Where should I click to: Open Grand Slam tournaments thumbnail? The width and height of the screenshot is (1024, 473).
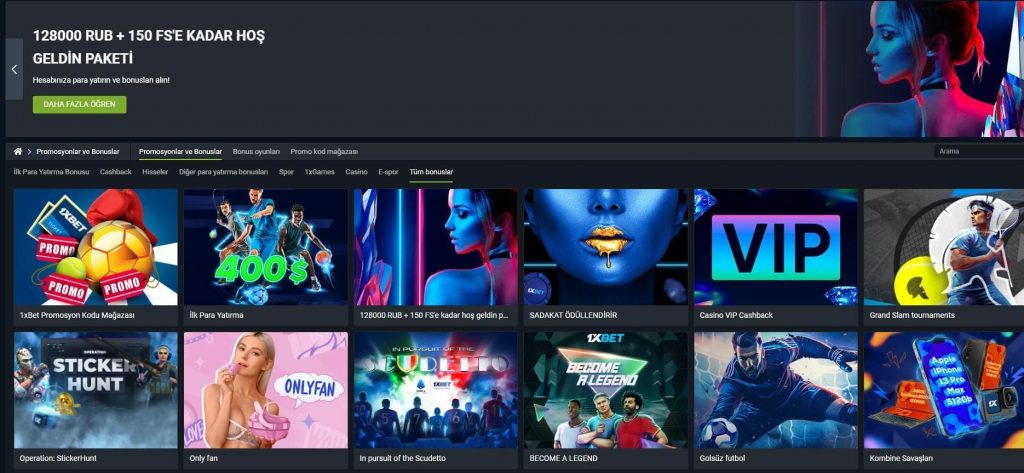click(944, 247)
